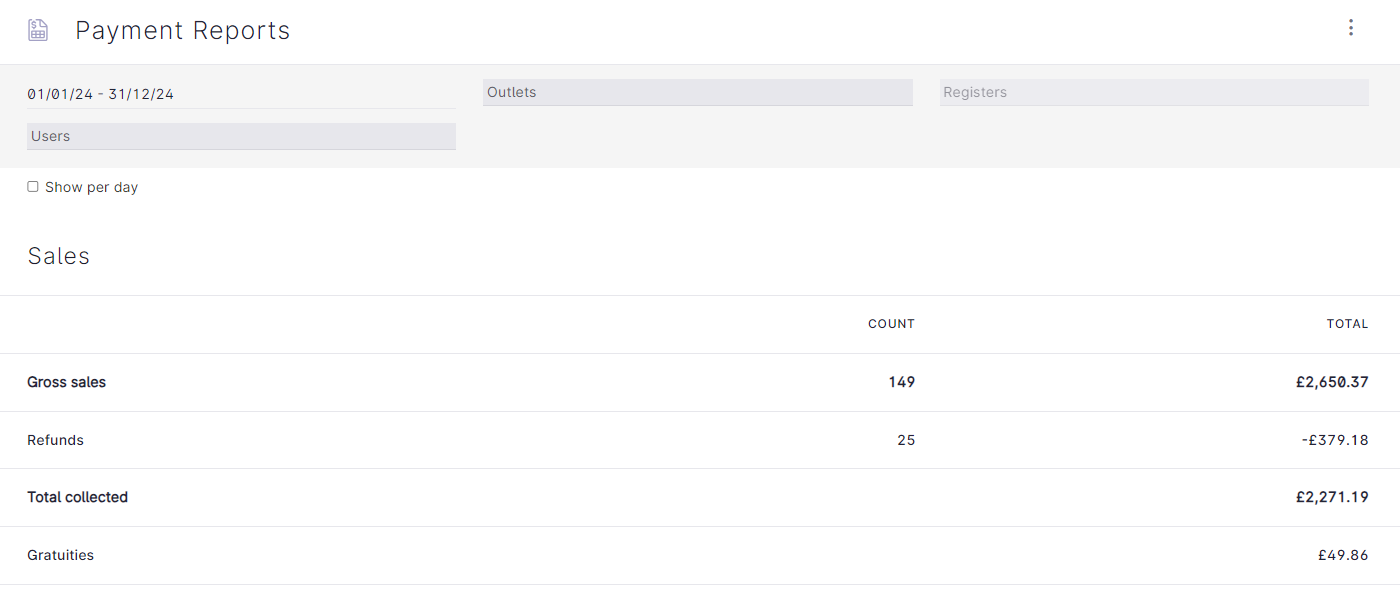Click the Gratuities row label
Screen dimensions: 1400x594
point(60,555)
